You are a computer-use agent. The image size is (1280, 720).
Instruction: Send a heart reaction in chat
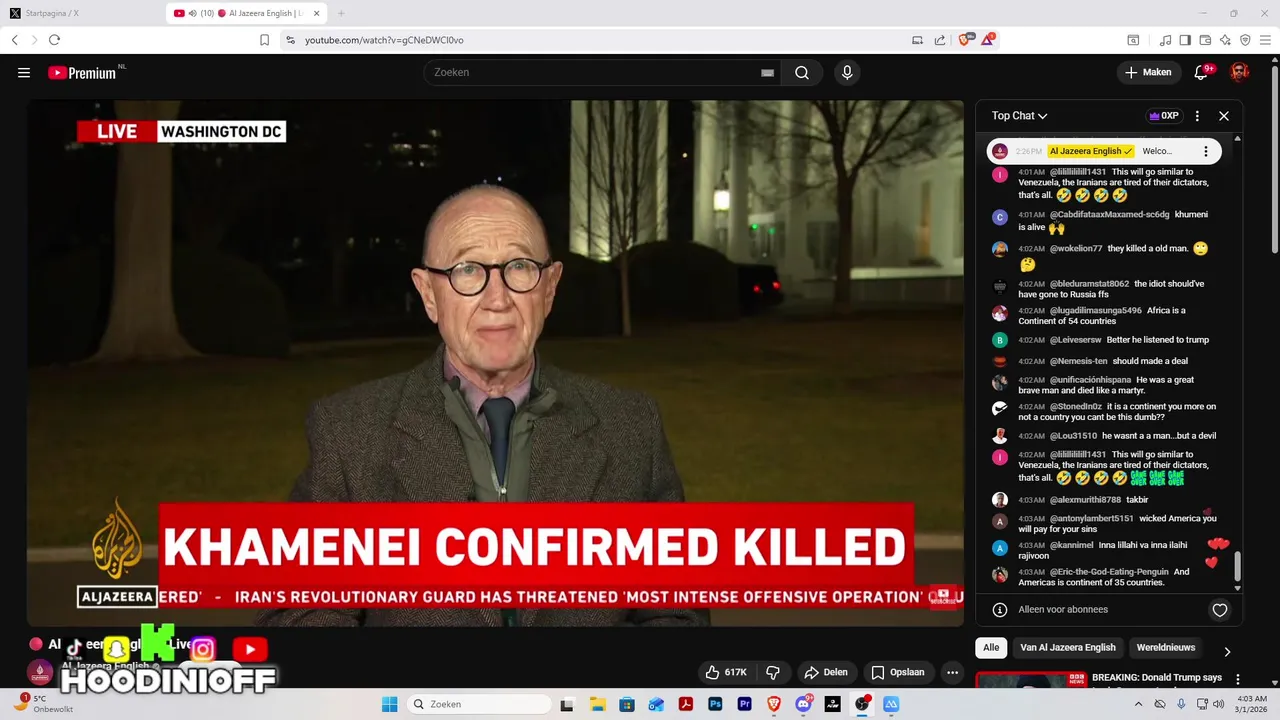1220,610
